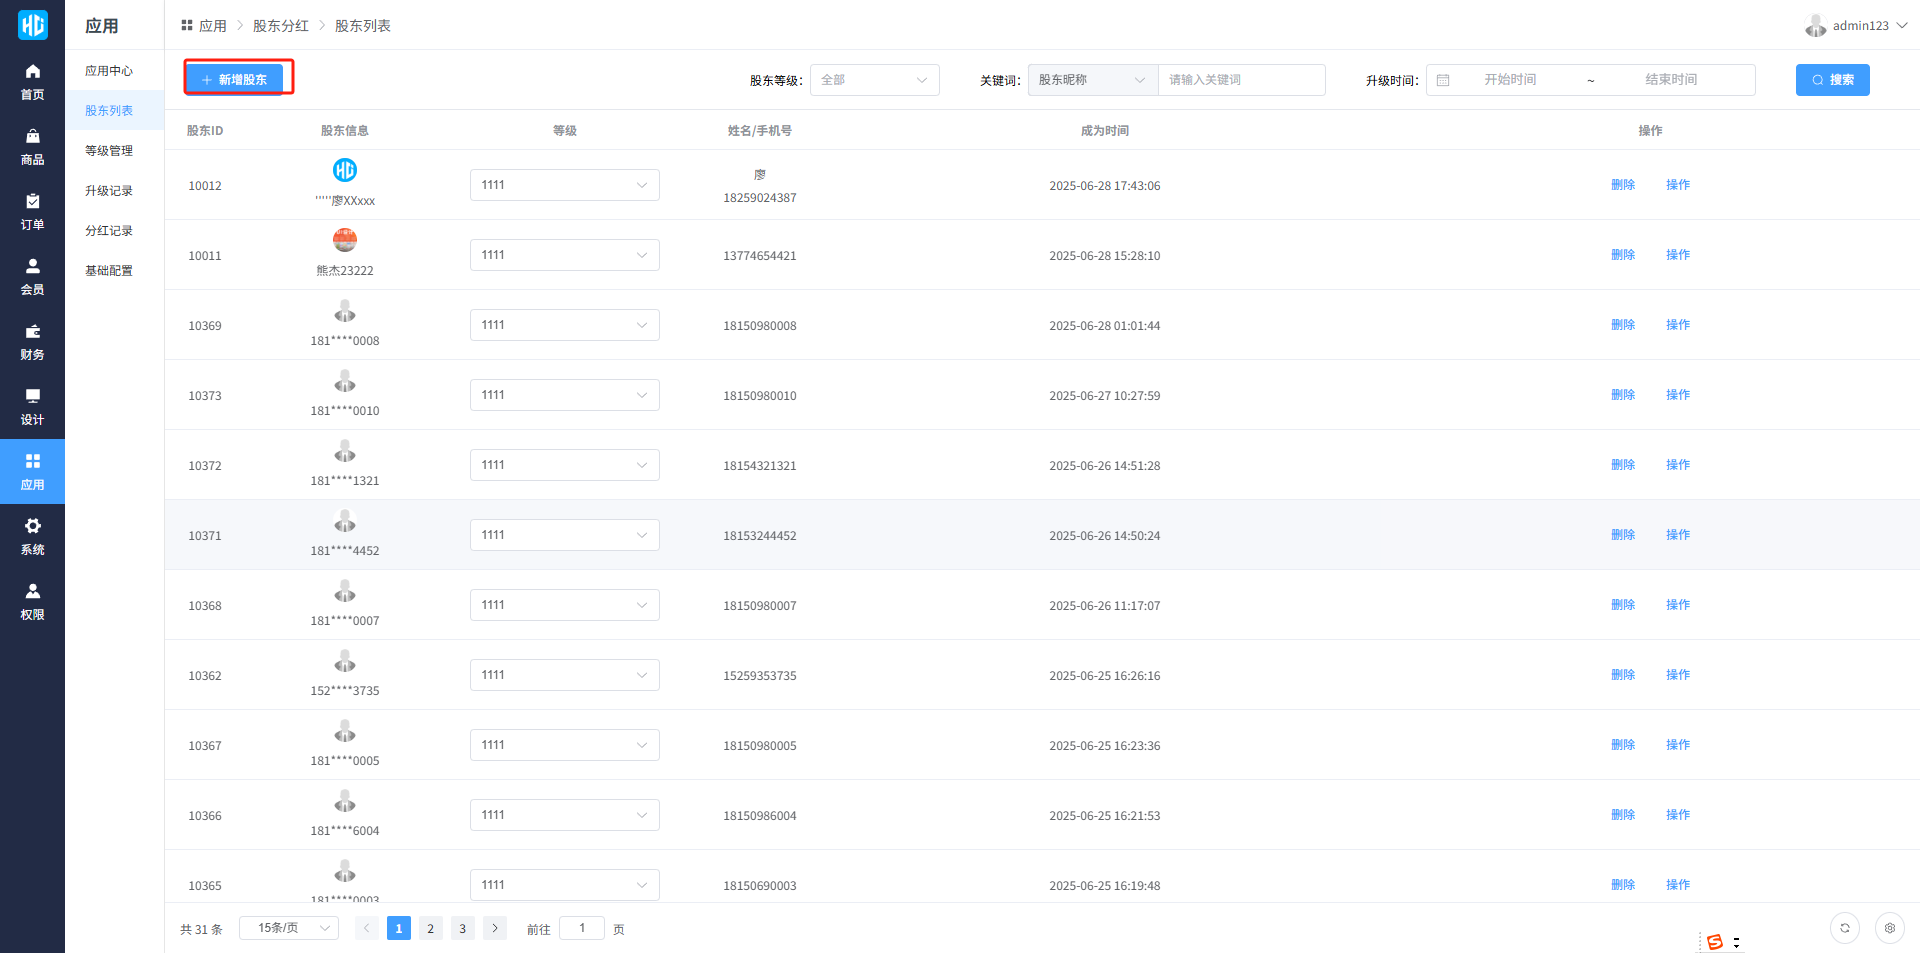Click the 新增股东 button
The height and width of the screenshot is (953, 1920).
click(238, 79)
